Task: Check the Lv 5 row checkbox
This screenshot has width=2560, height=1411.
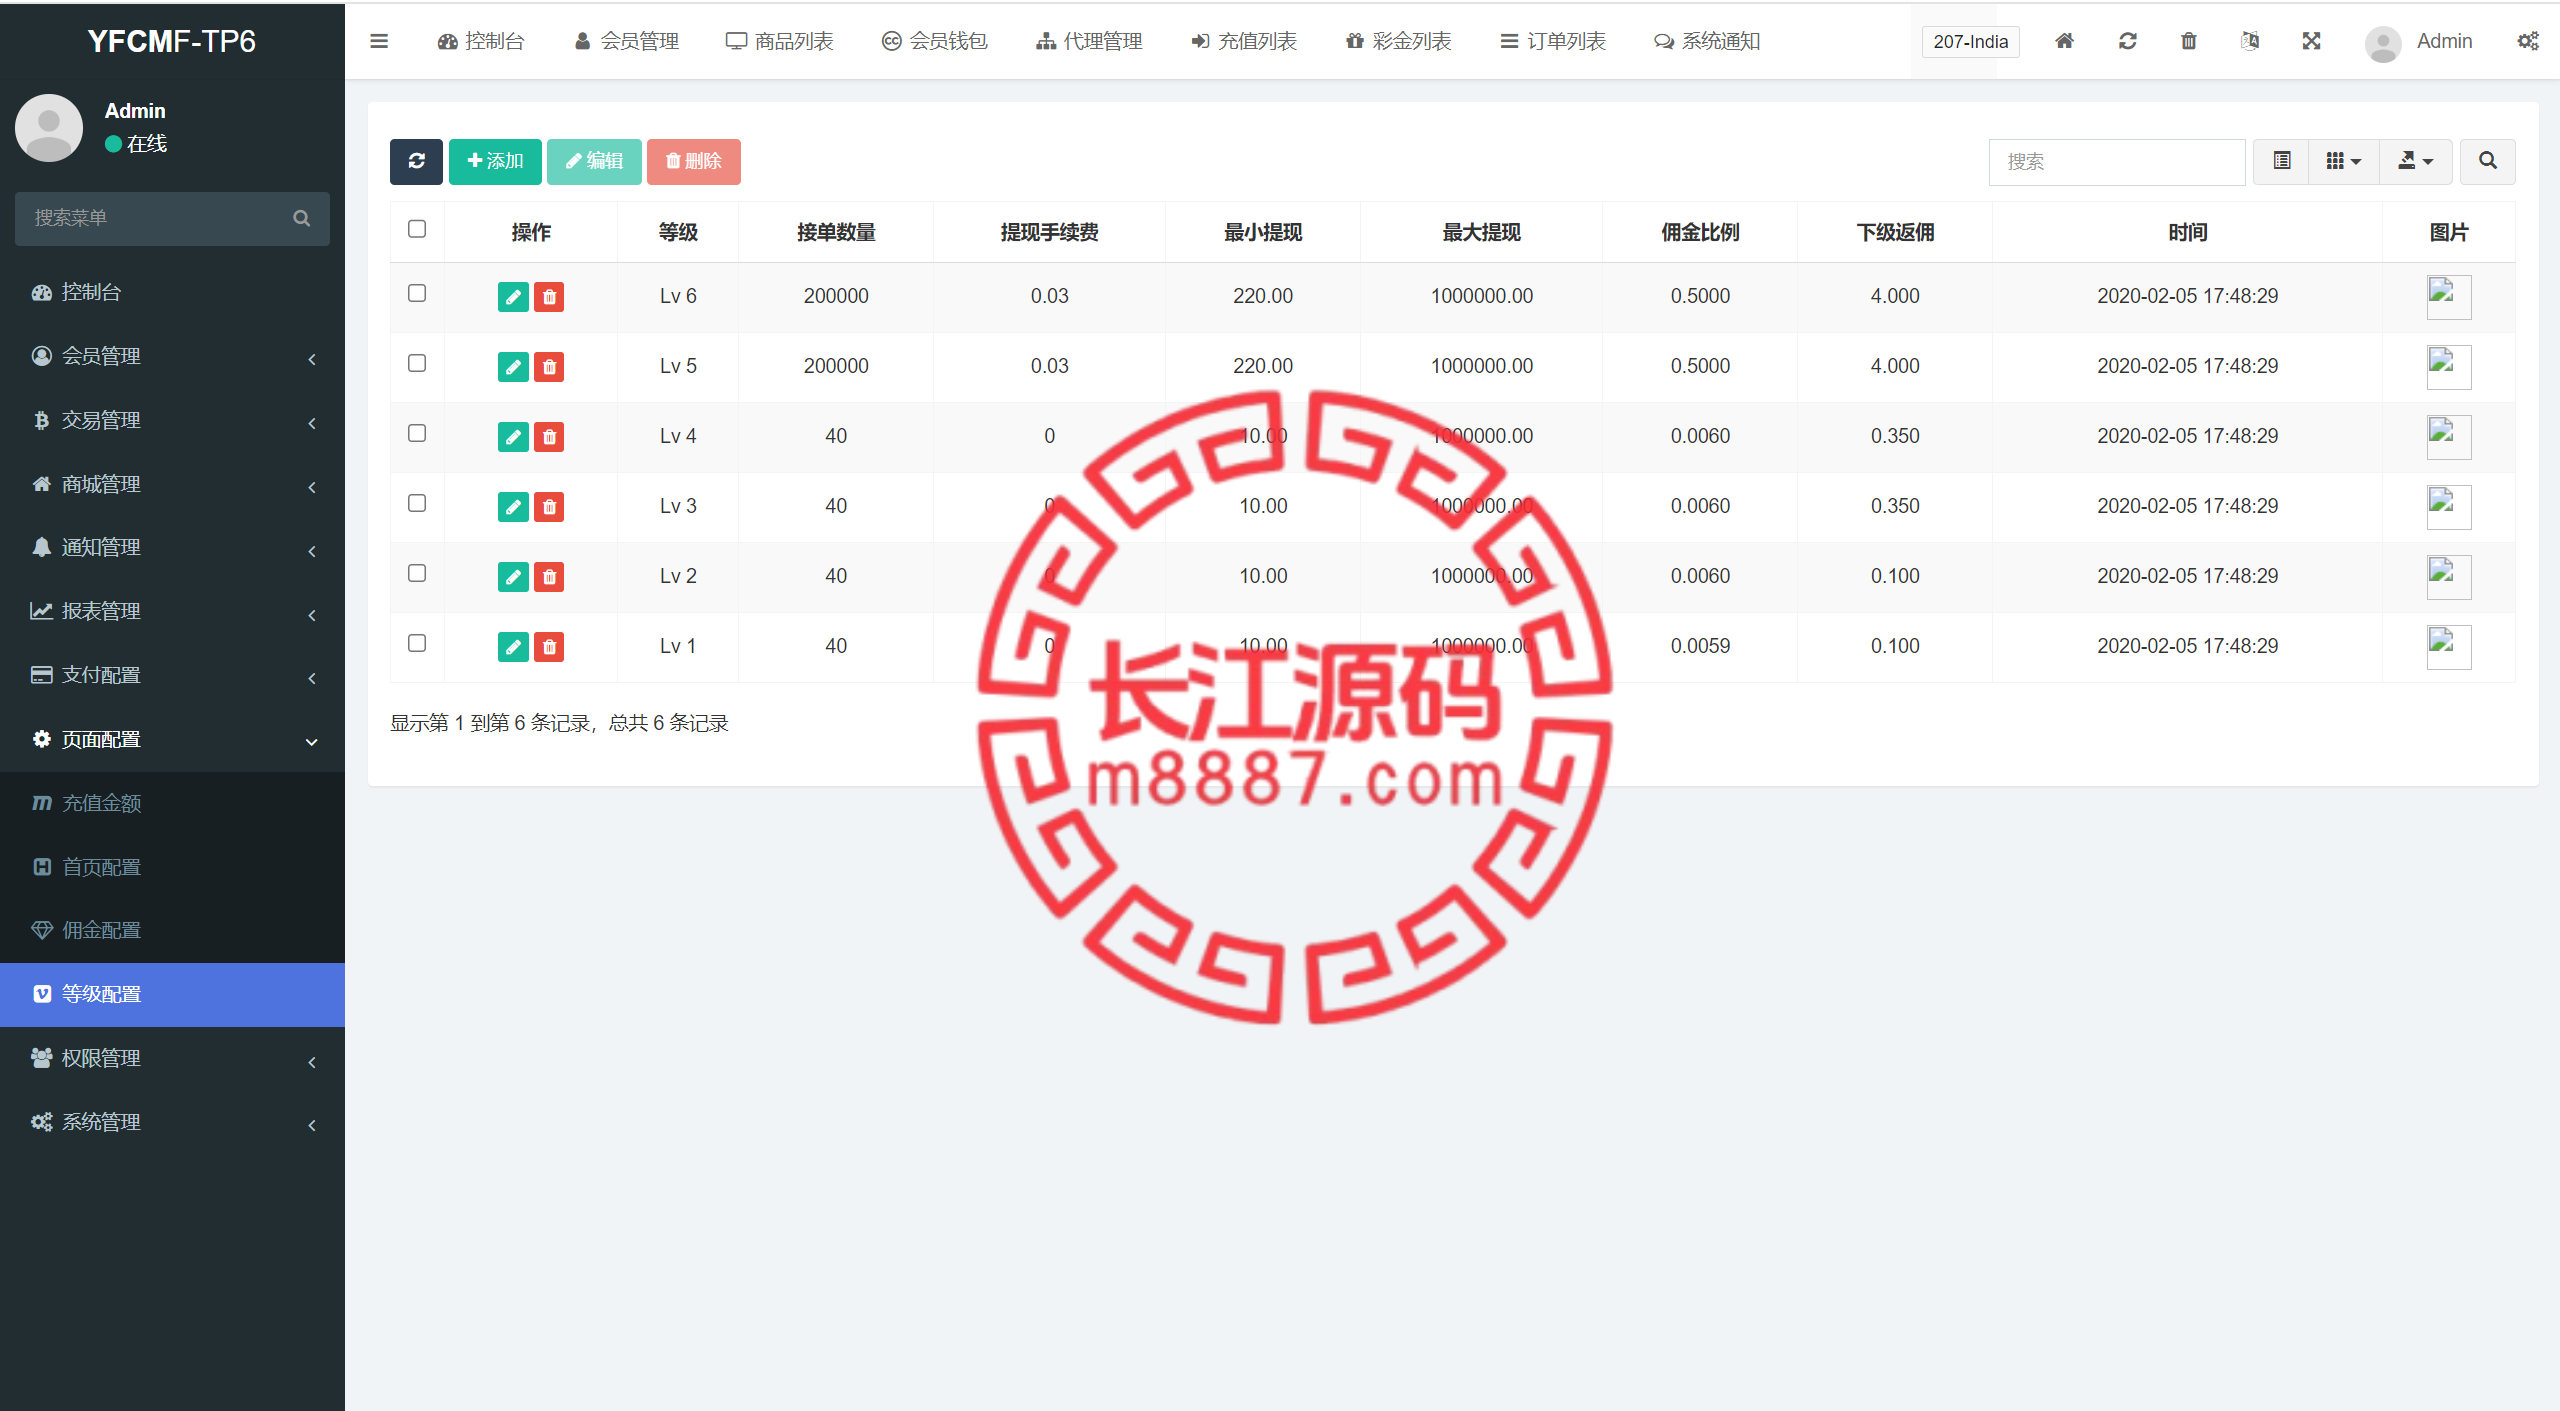Action: pyautogui.click(x=417, y=363)
